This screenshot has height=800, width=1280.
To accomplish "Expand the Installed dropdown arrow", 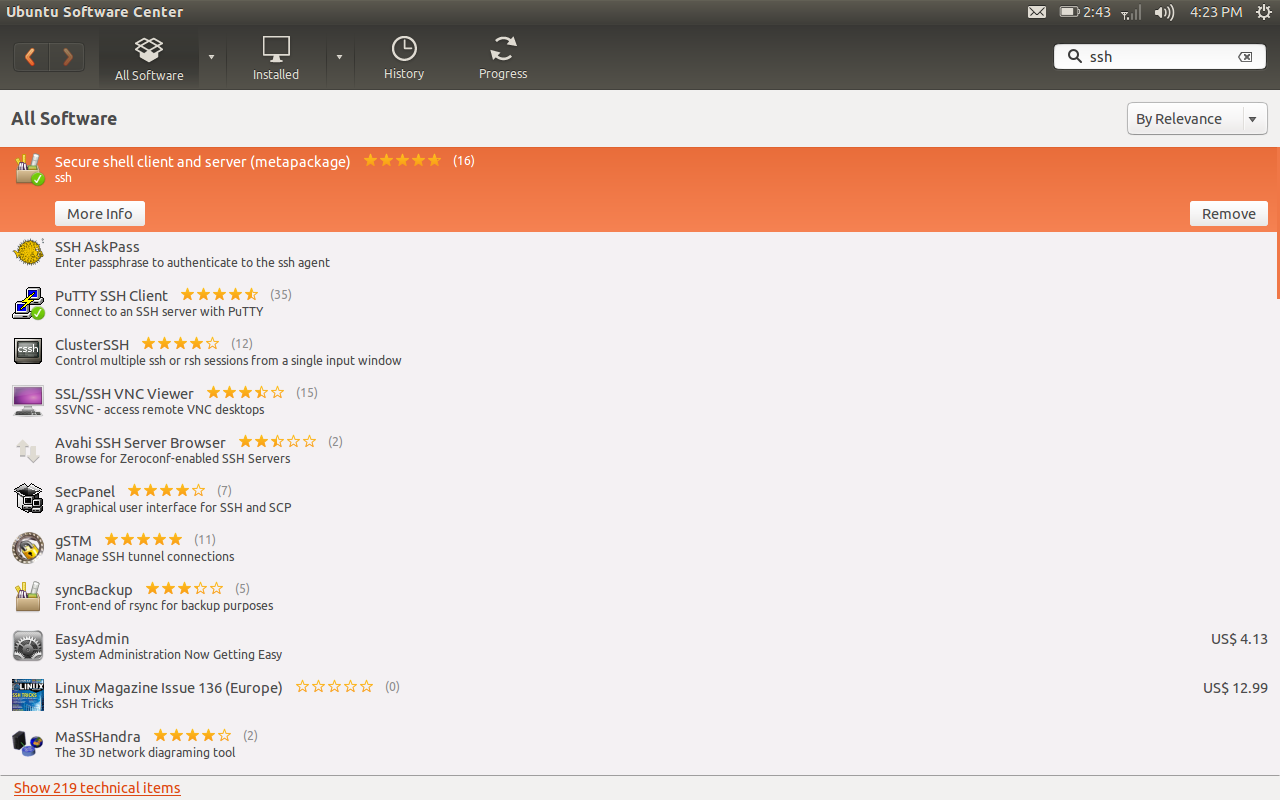I will tap(339, 57).
